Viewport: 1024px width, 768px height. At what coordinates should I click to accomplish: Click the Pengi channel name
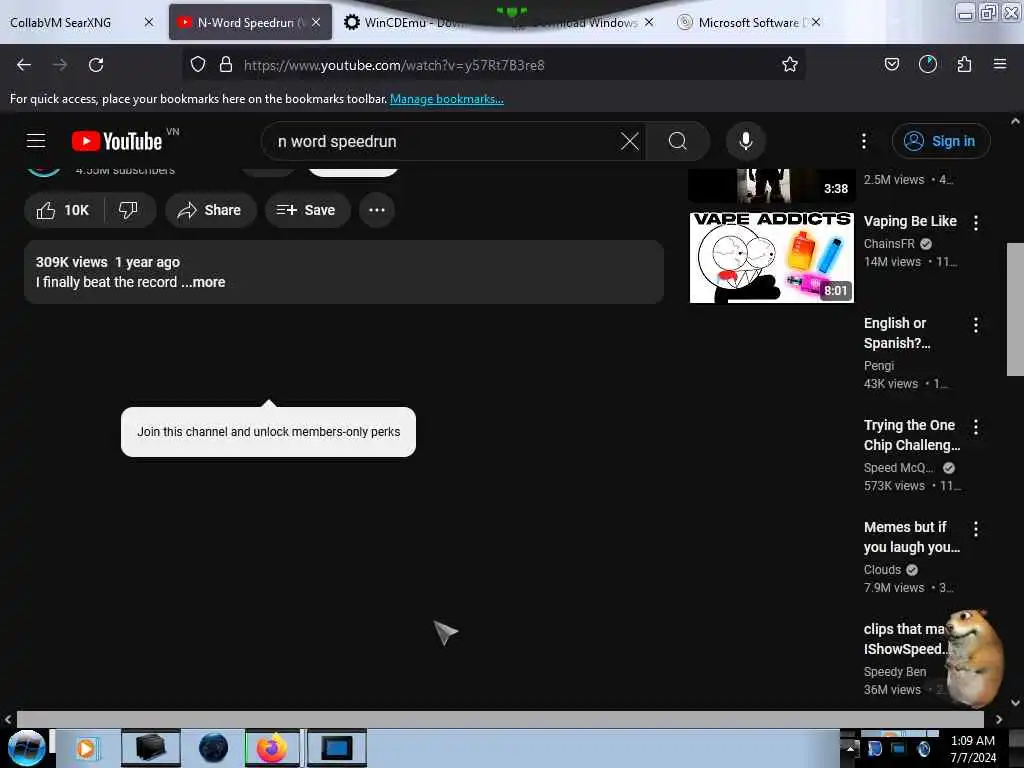(x=878, y=366)
